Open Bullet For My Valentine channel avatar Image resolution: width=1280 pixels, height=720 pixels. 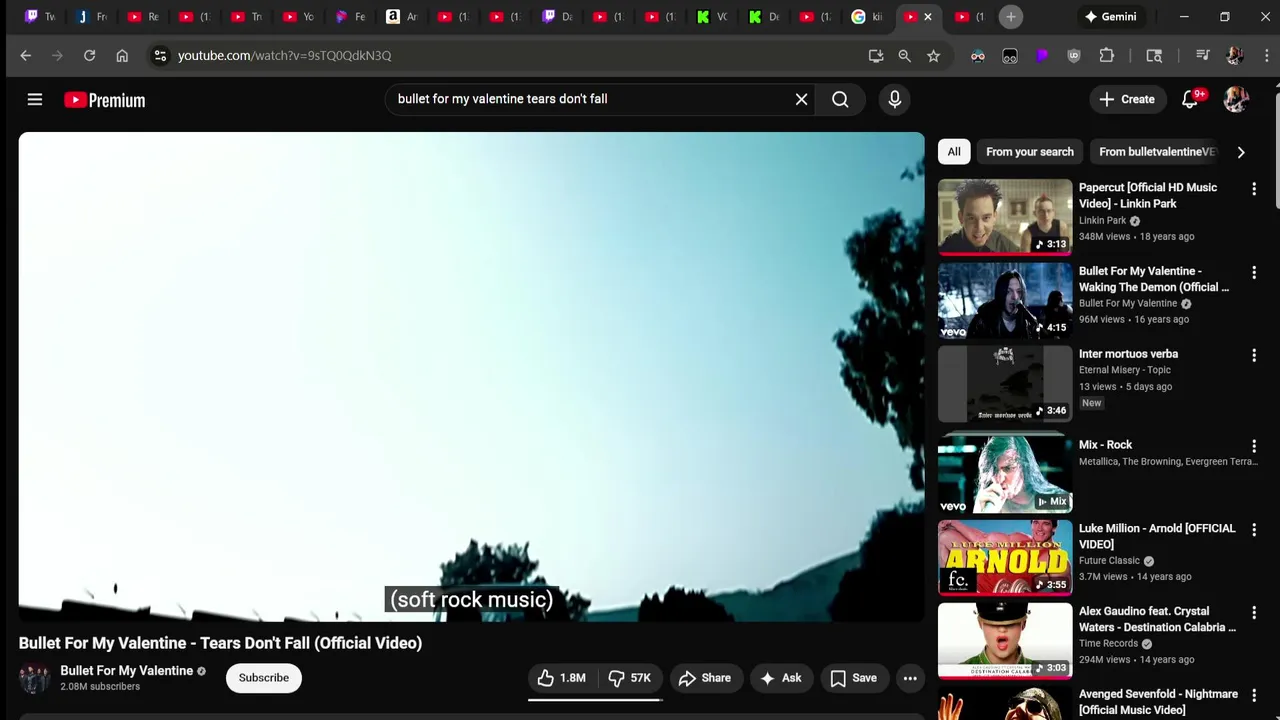pyautogui.click(x=35, y=678)
